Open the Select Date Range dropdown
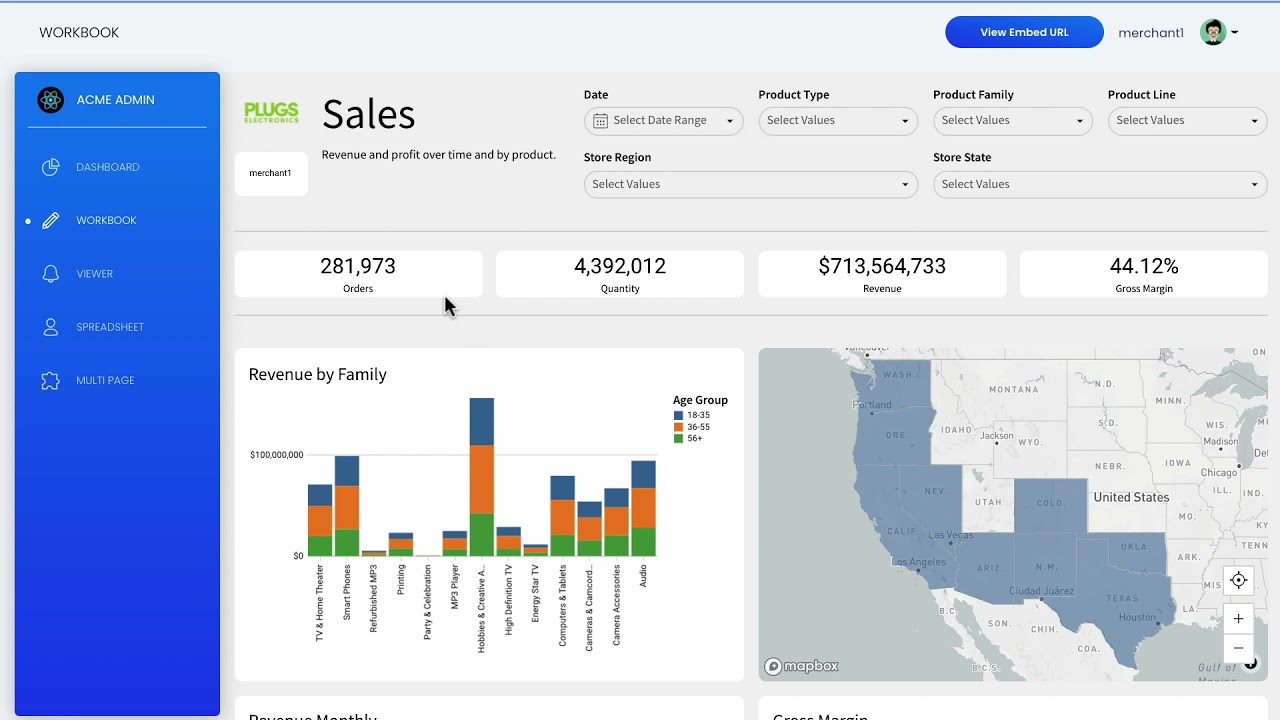Viewport: 1280px width, 720px height. tap(663, 121)
